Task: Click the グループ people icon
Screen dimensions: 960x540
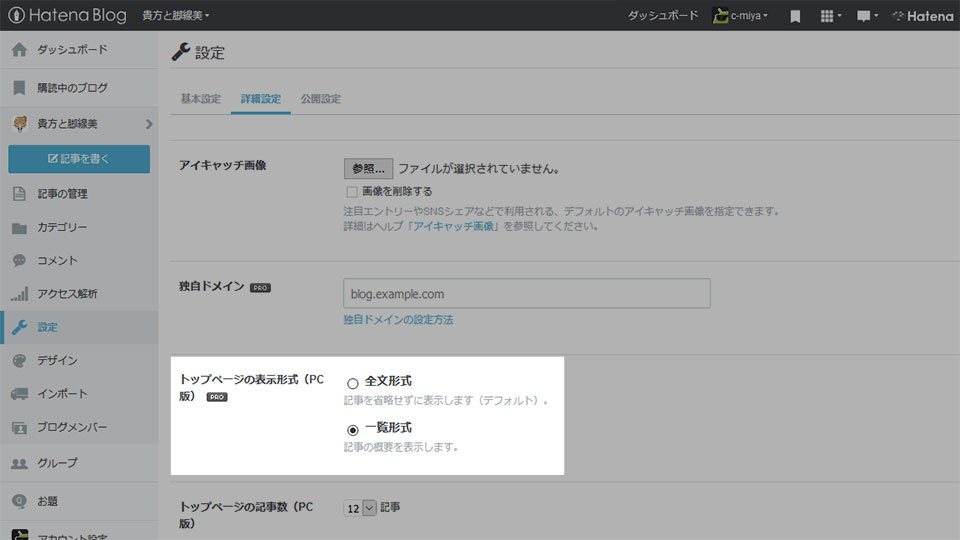Action: tap(20, 463)
